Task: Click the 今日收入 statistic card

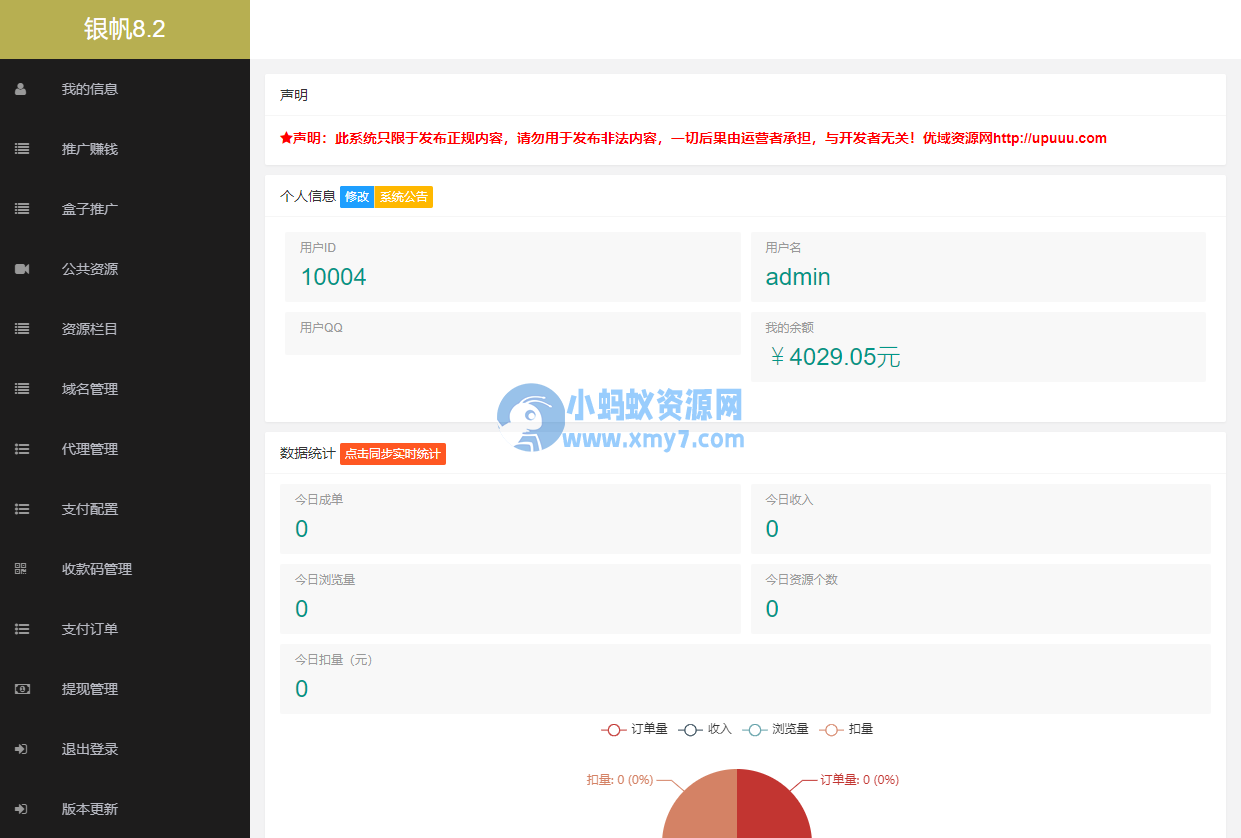Action: [981, 519]
